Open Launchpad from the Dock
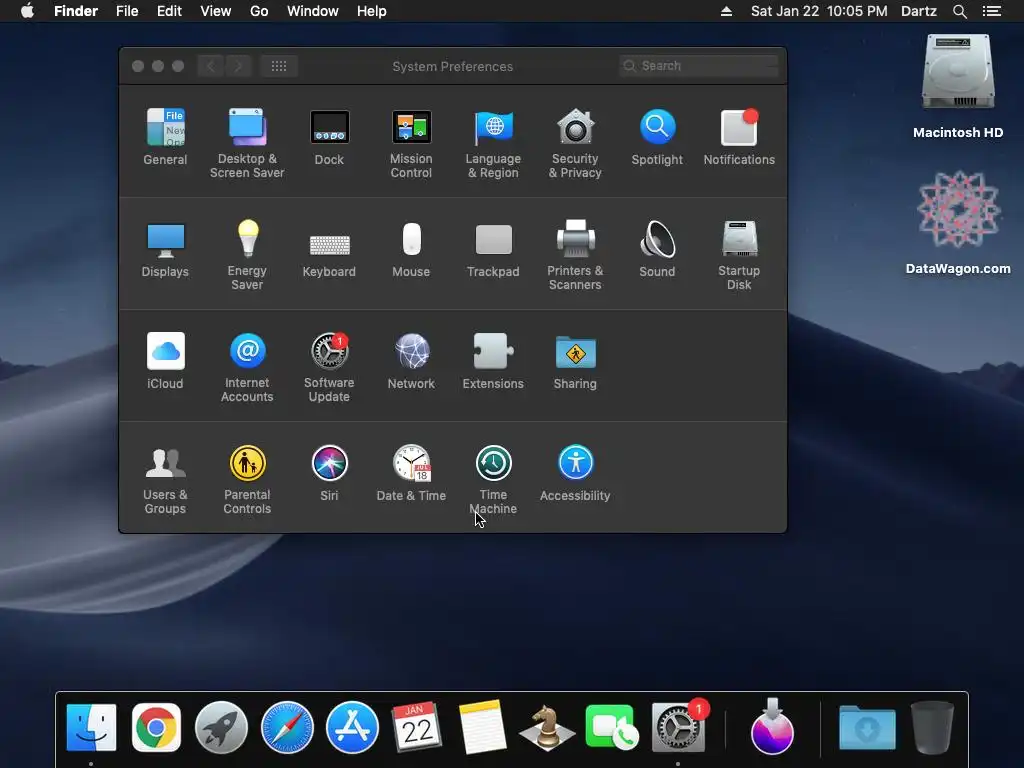This screenshot has height=768, width=1024. (x=221, y=727)
